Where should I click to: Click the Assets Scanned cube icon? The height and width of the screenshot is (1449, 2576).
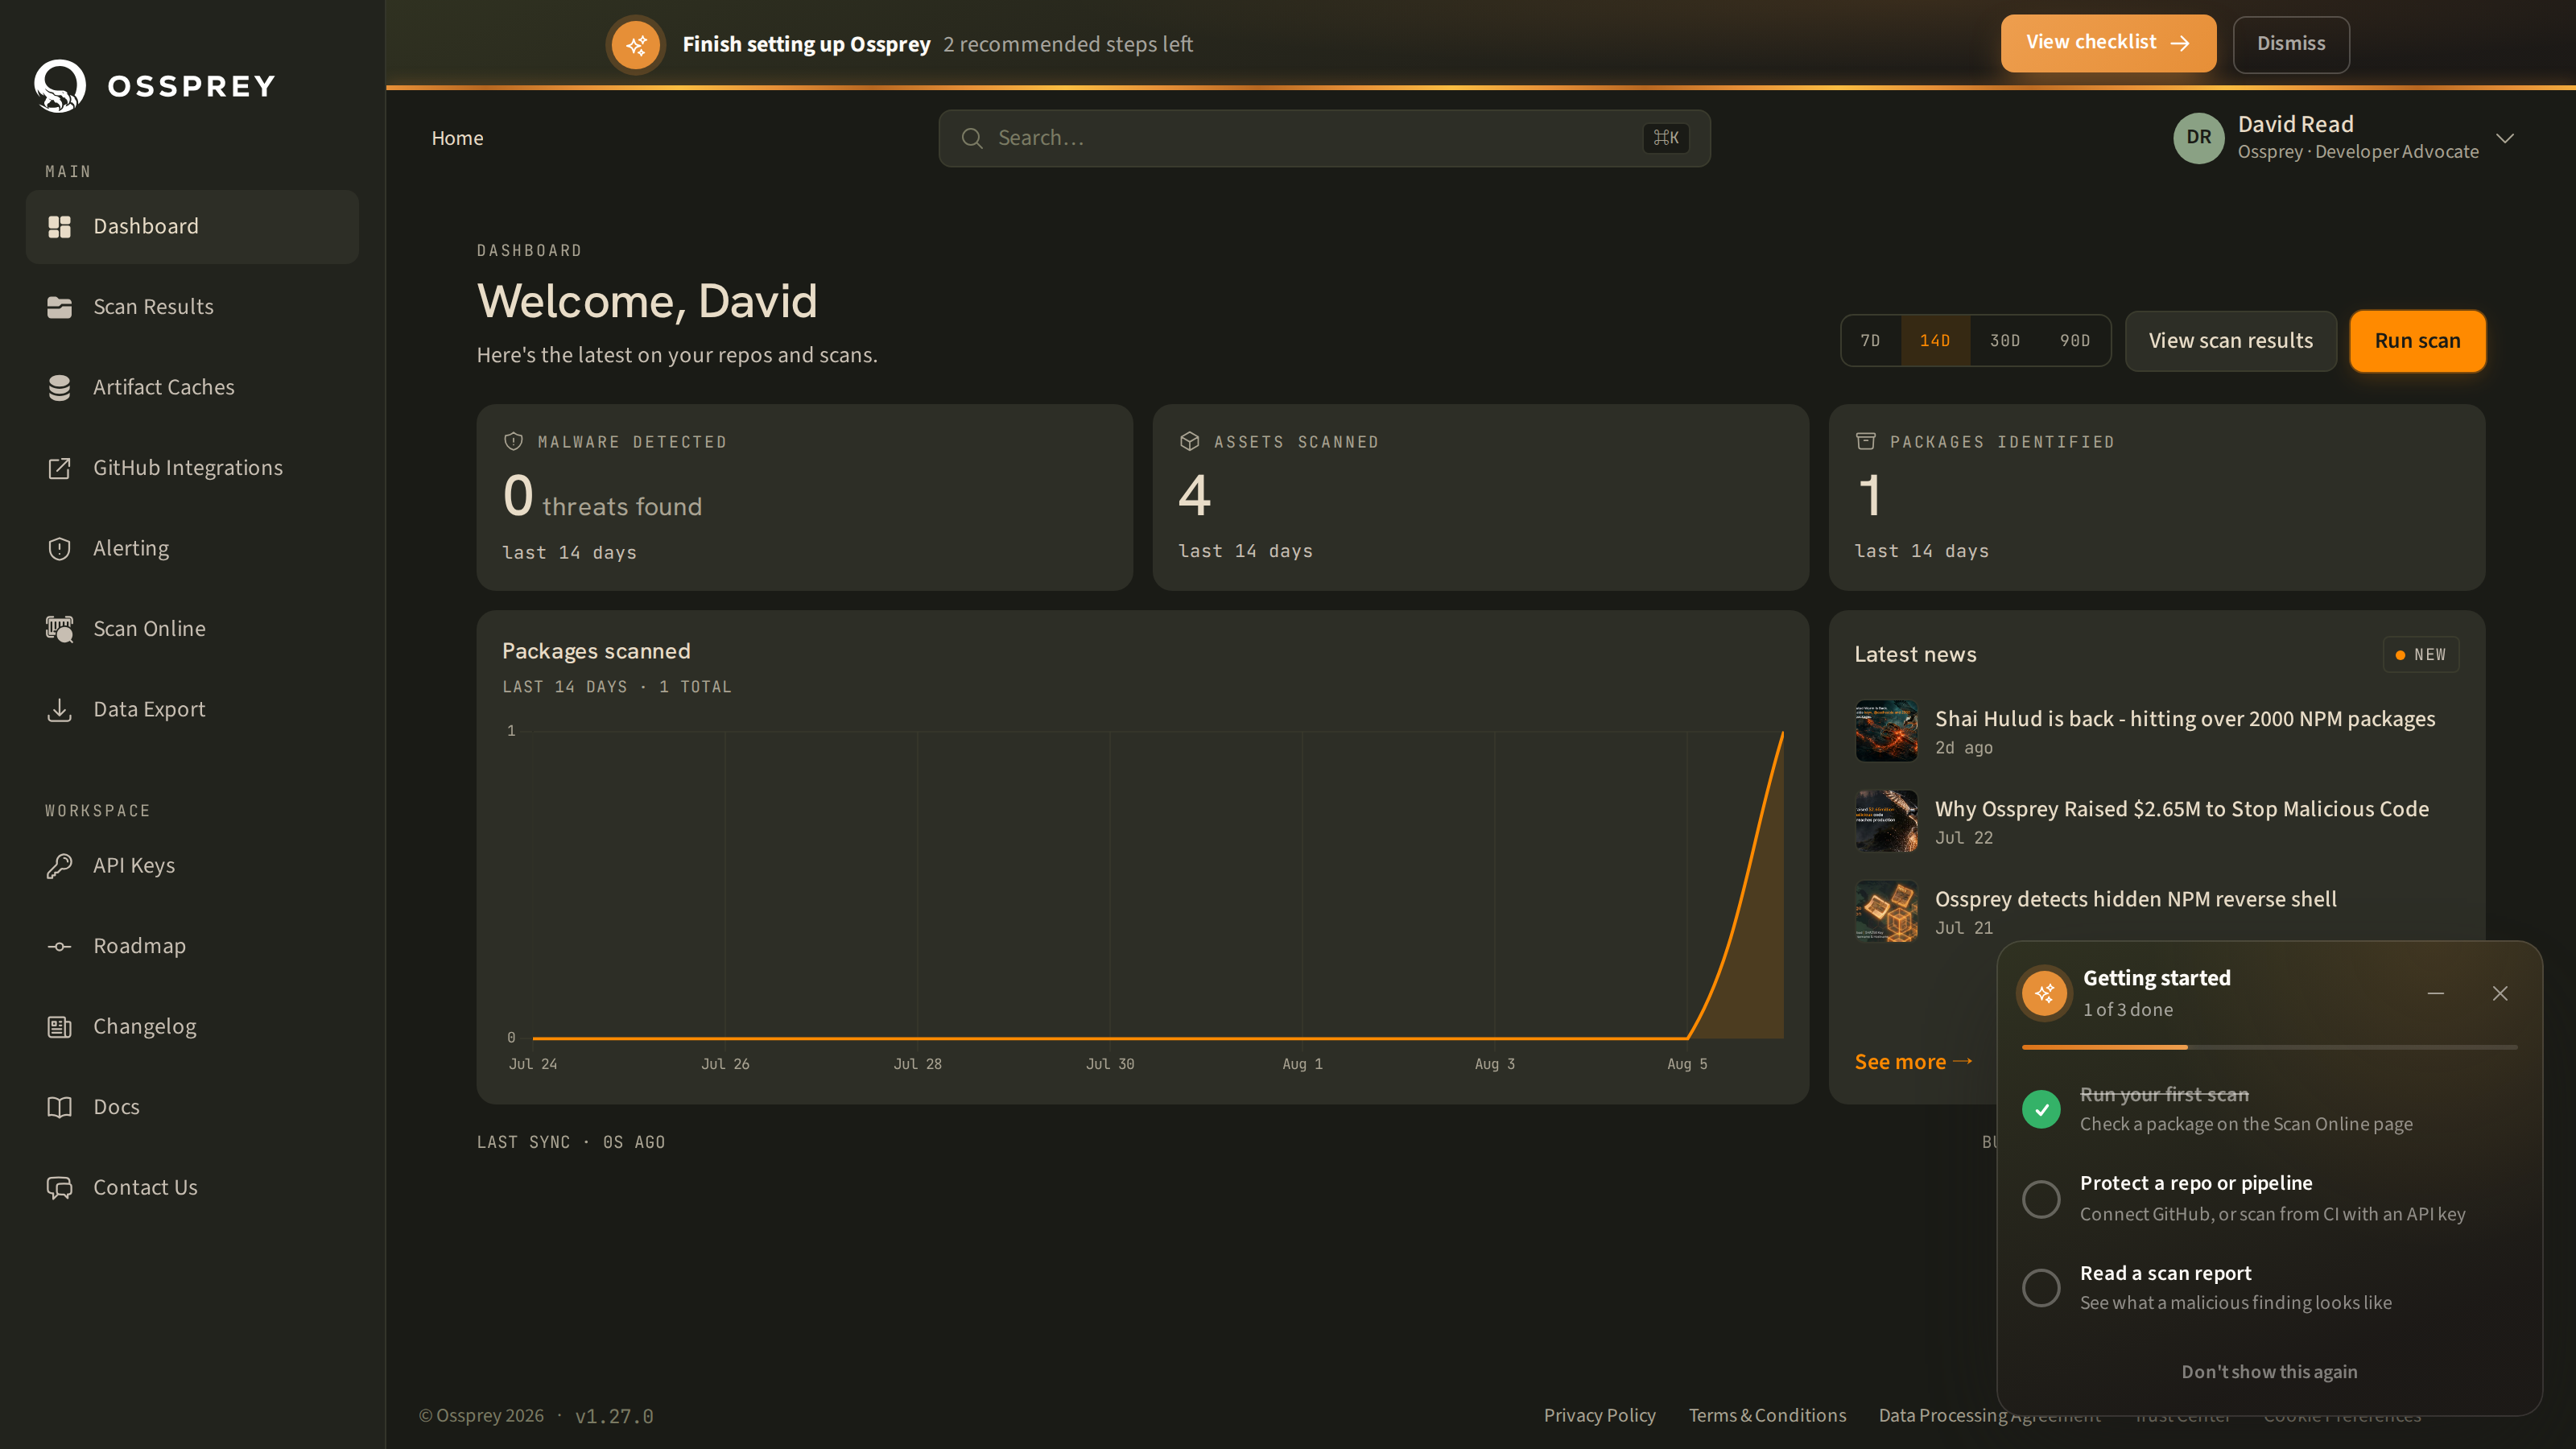pos(1190,441)
